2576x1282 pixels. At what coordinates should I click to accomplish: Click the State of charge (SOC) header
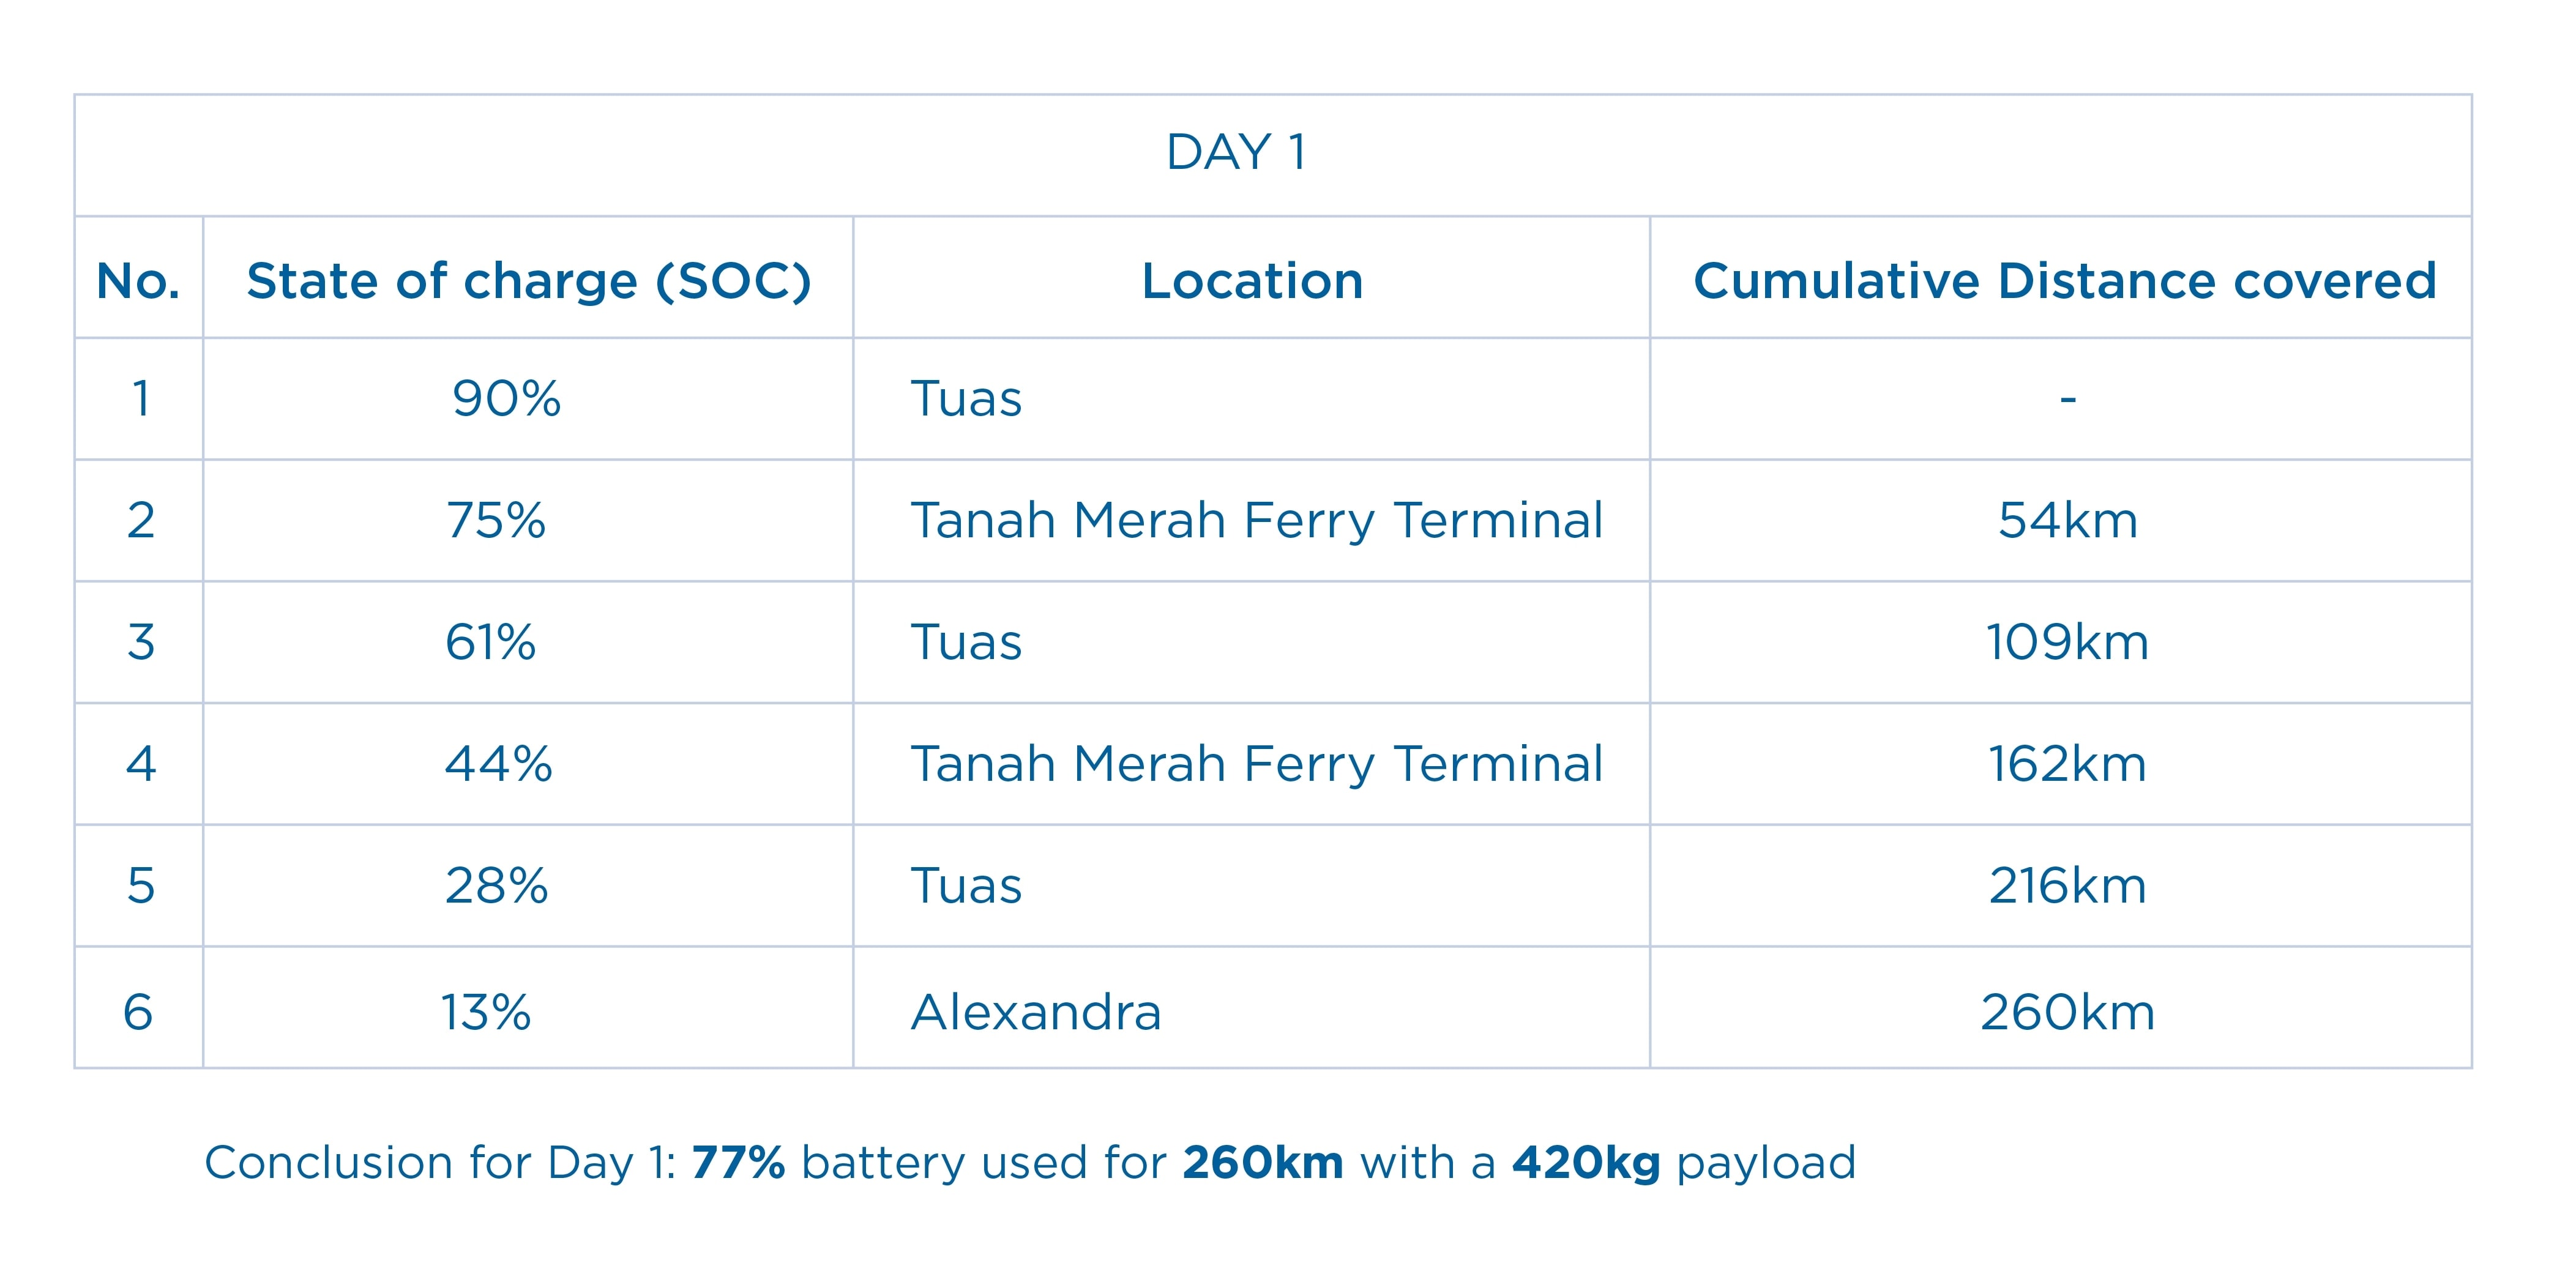(x=529, y=281)
